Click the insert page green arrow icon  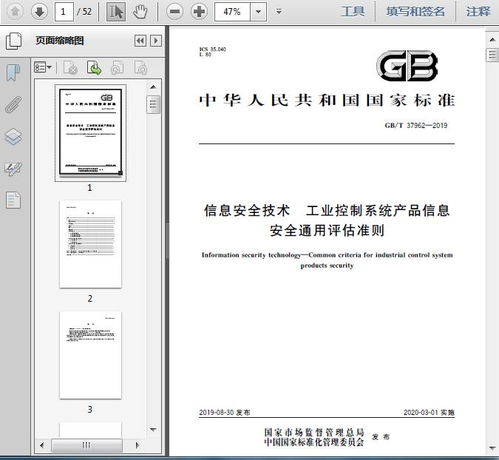94,68
